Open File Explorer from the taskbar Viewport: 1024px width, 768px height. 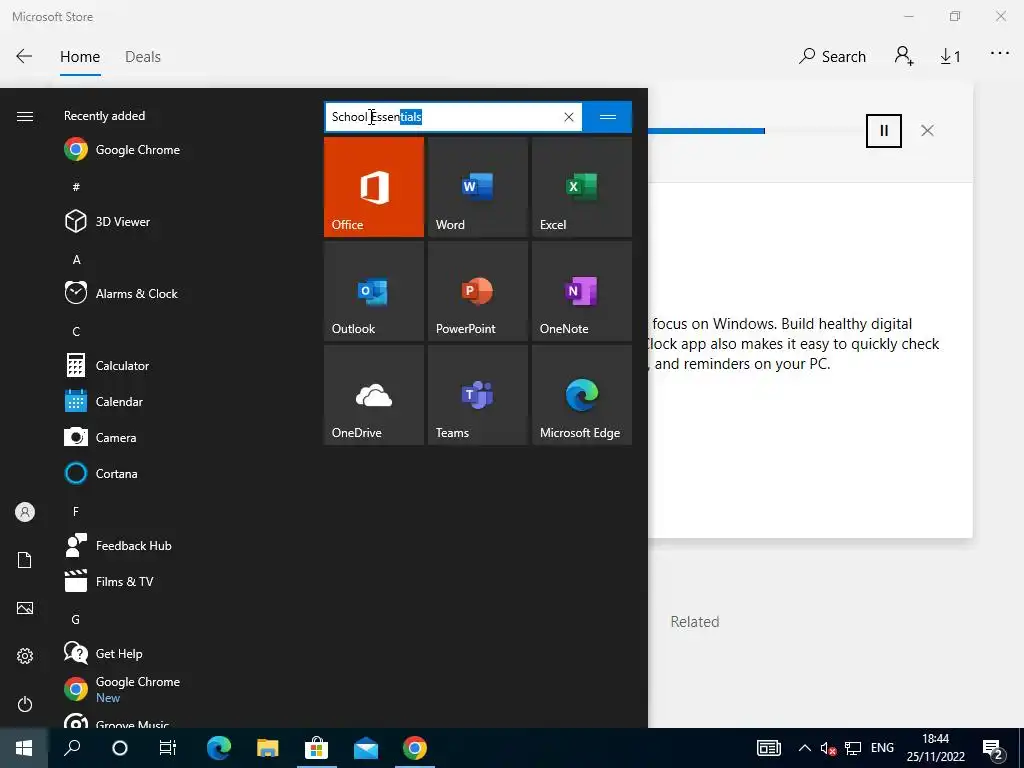tap(267, 748)
